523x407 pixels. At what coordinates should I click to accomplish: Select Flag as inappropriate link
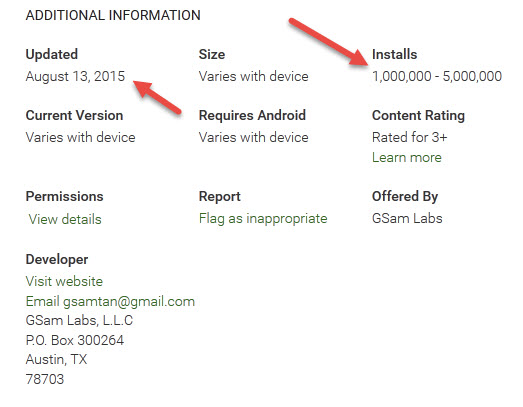pyautogui.click(x=263, y=219)
